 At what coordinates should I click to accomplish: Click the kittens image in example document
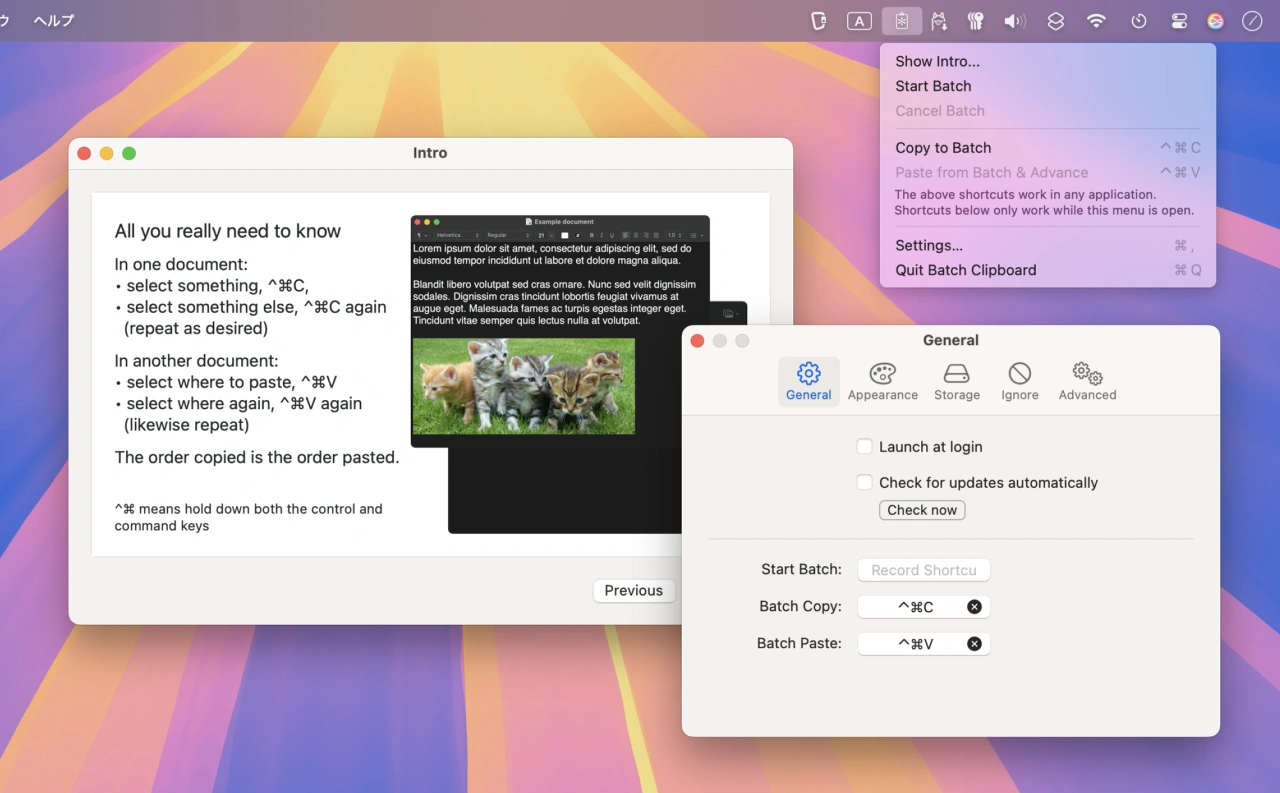[x=523, y=386]
